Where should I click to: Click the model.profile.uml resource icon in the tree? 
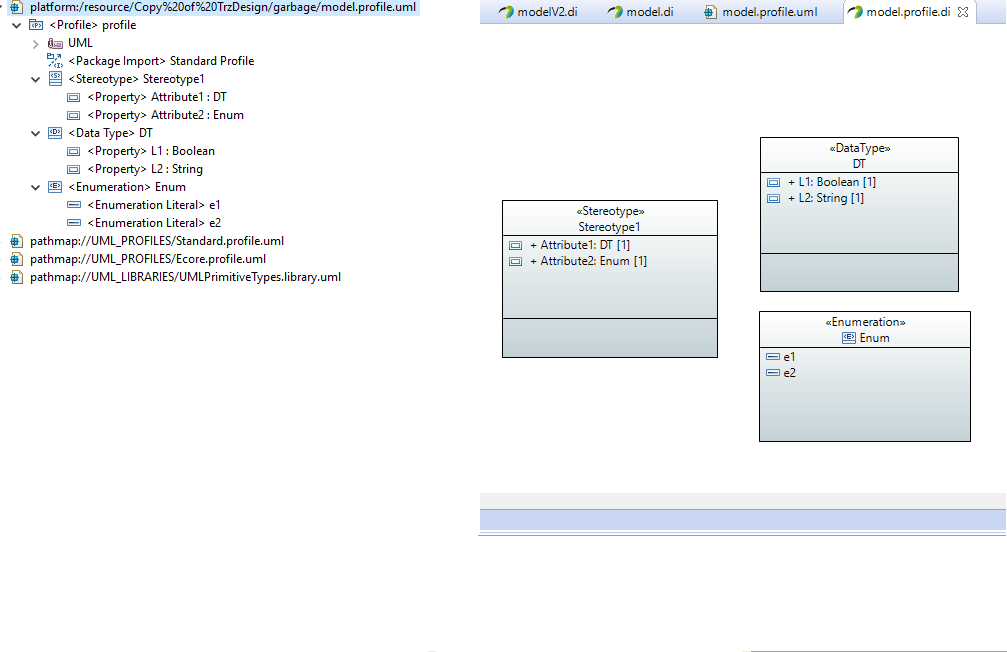point(16,8)
